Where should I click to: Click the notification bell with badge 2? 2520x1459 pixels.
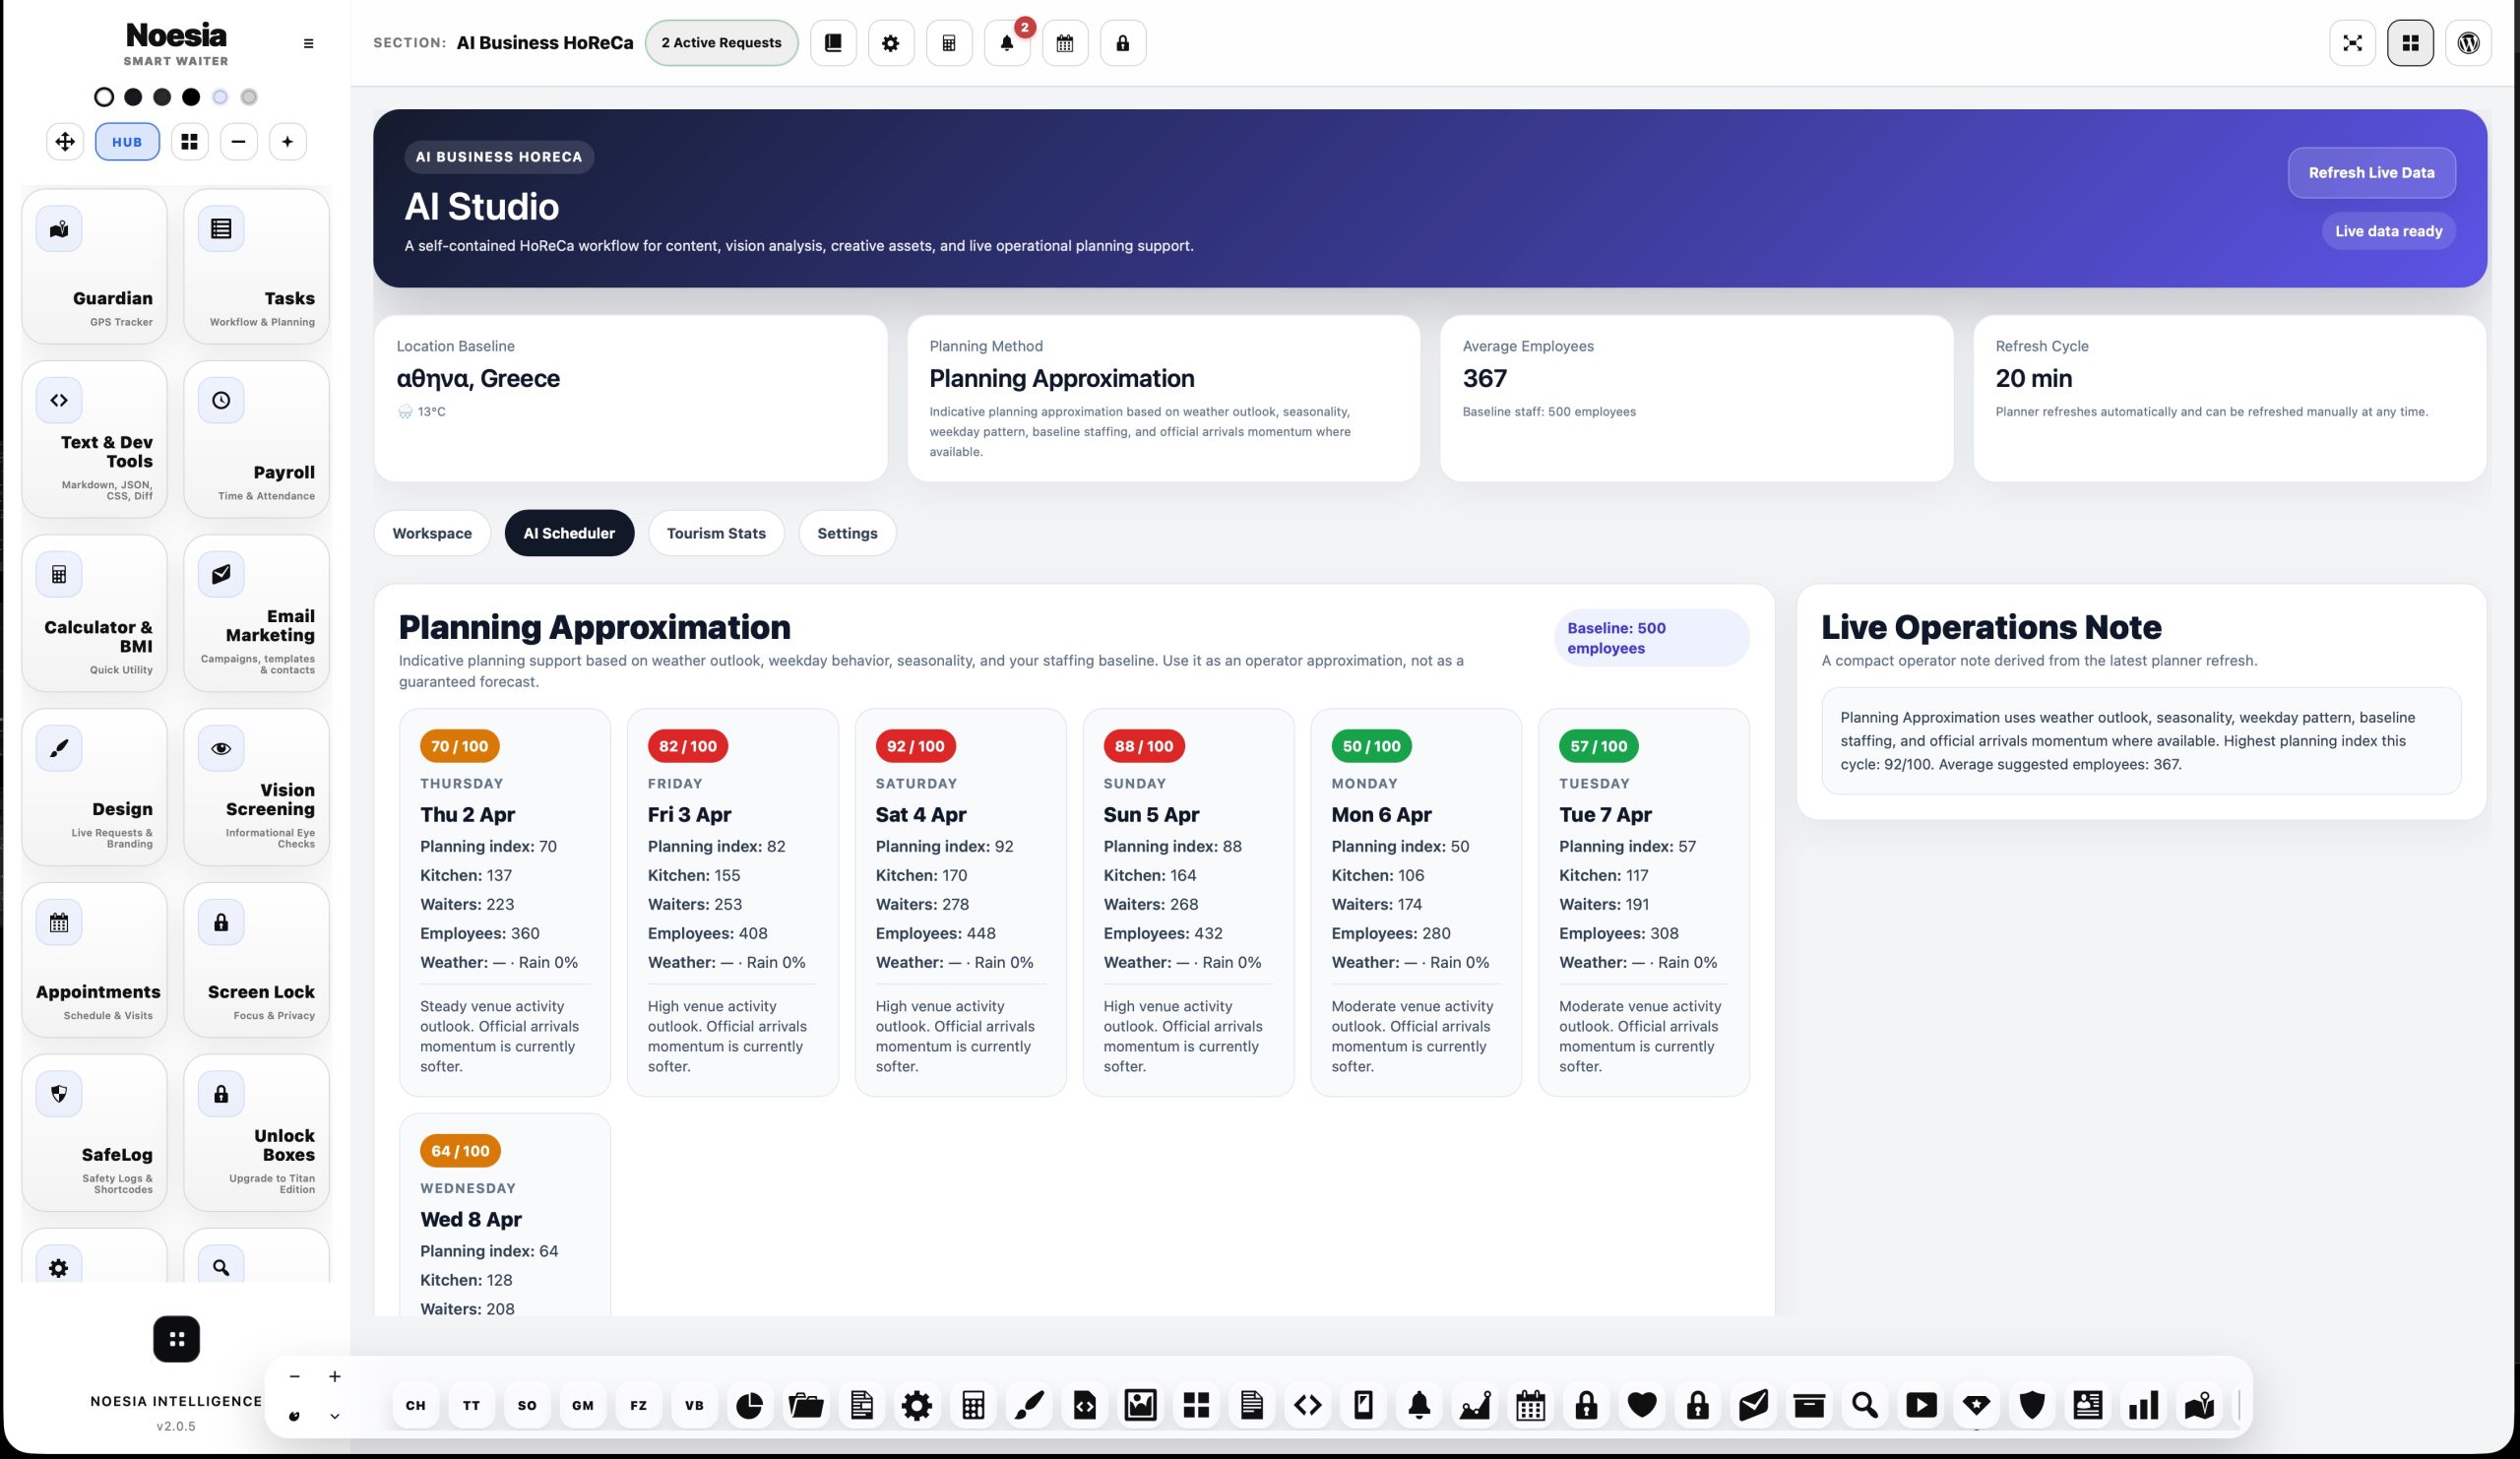point(1007,43)
